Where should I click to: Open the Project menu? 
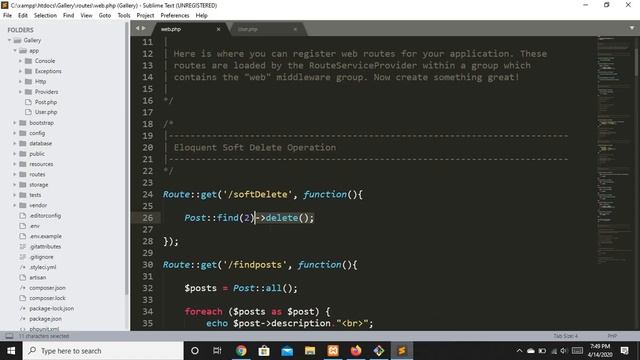145,15
